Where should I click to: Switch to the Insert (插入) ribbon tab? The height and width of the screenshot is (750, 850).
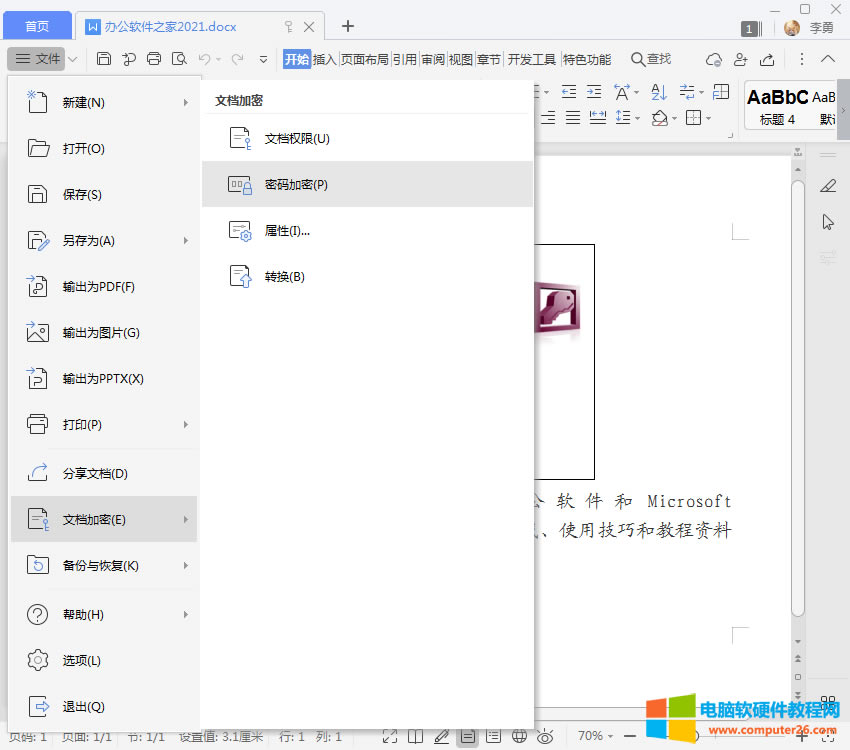325,59
